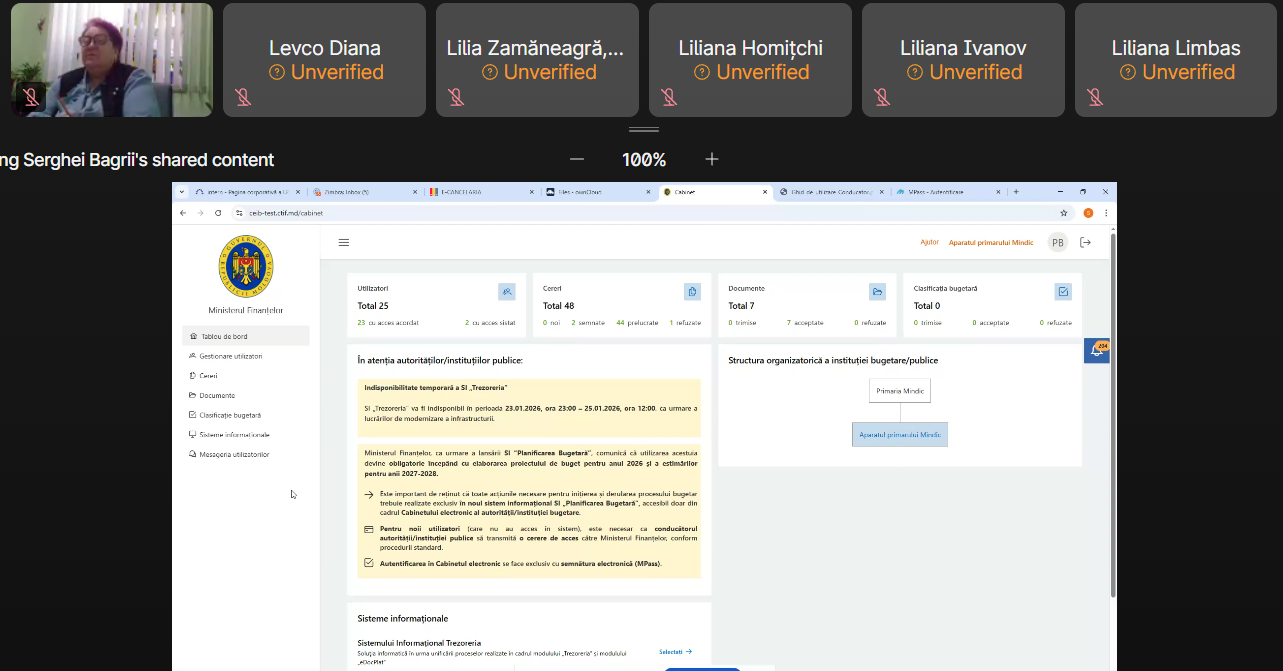Click the Cereri card documents icon
This screenshot has width=1283, height=671.
(692, 291)
